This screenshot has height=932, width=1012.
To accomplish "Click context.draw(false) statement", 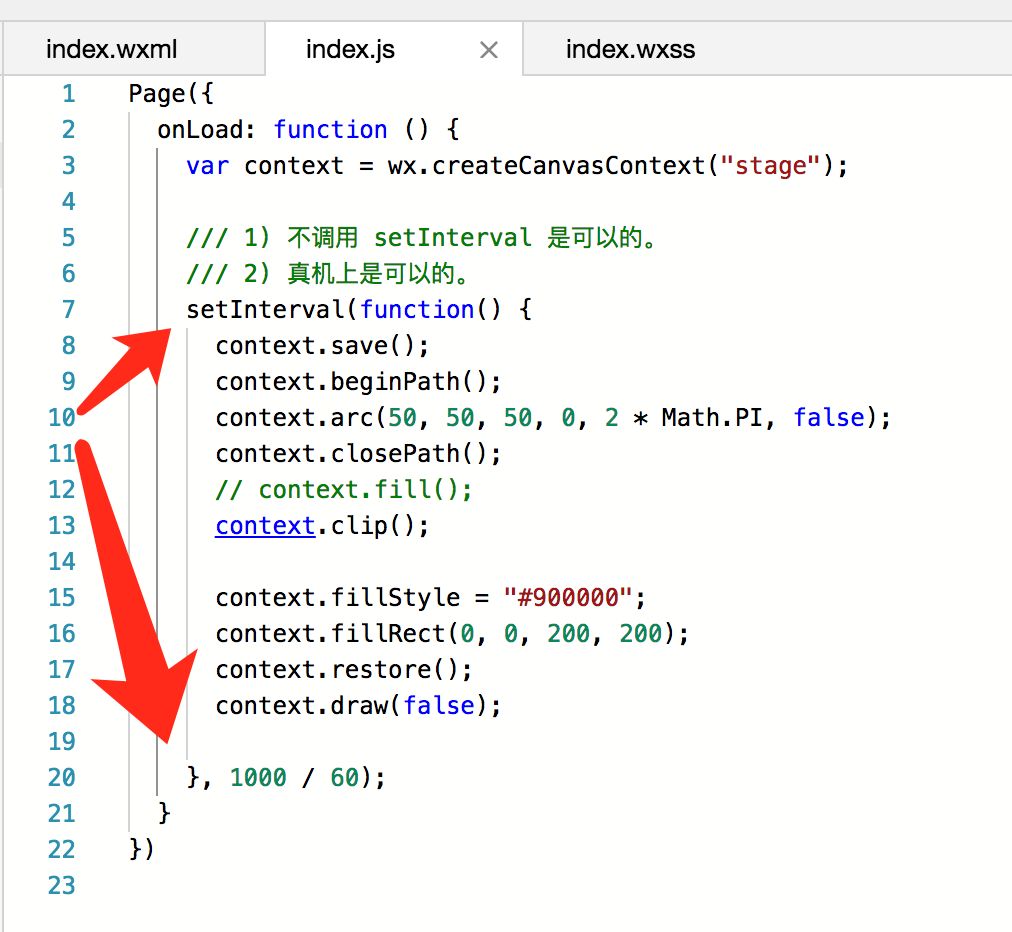I will point(358,705).
